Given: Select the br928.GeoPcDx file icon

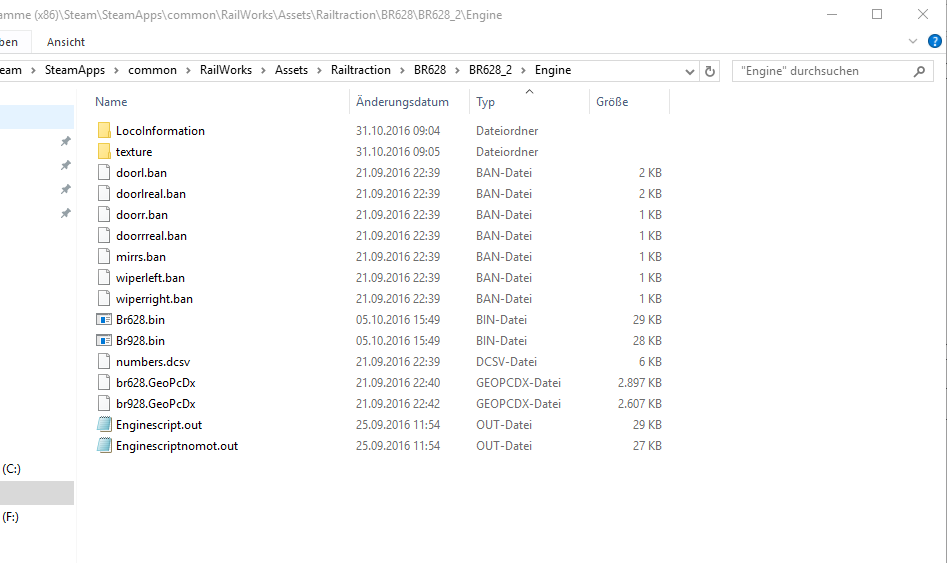Looking at the screenshot, I should coord(104,404).
